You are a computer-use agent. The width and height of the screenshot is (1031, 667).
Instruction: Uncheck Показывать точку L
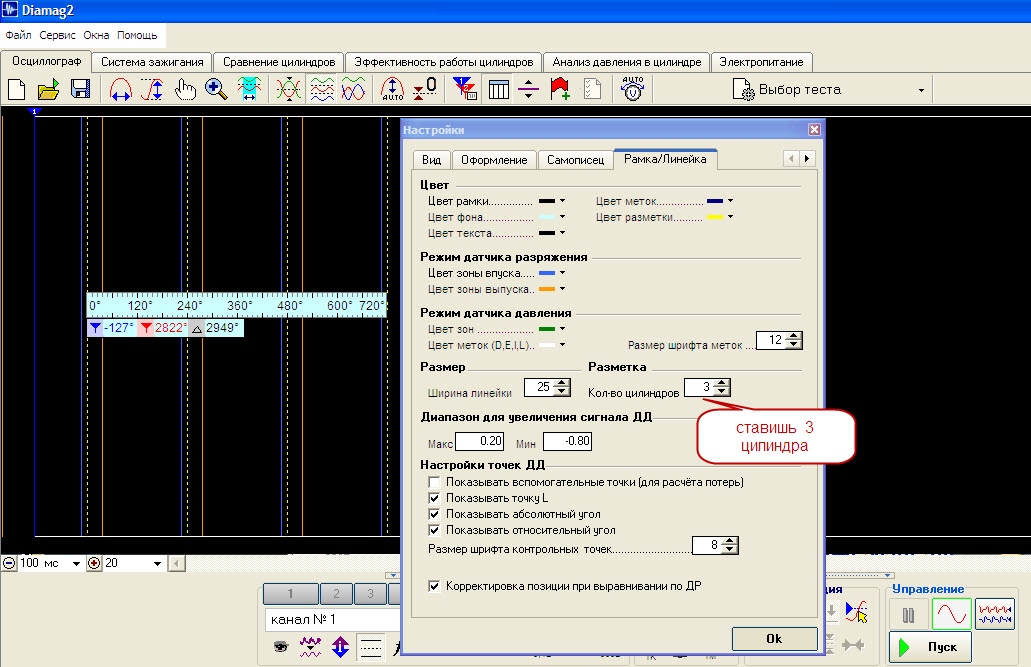(434, 498)
